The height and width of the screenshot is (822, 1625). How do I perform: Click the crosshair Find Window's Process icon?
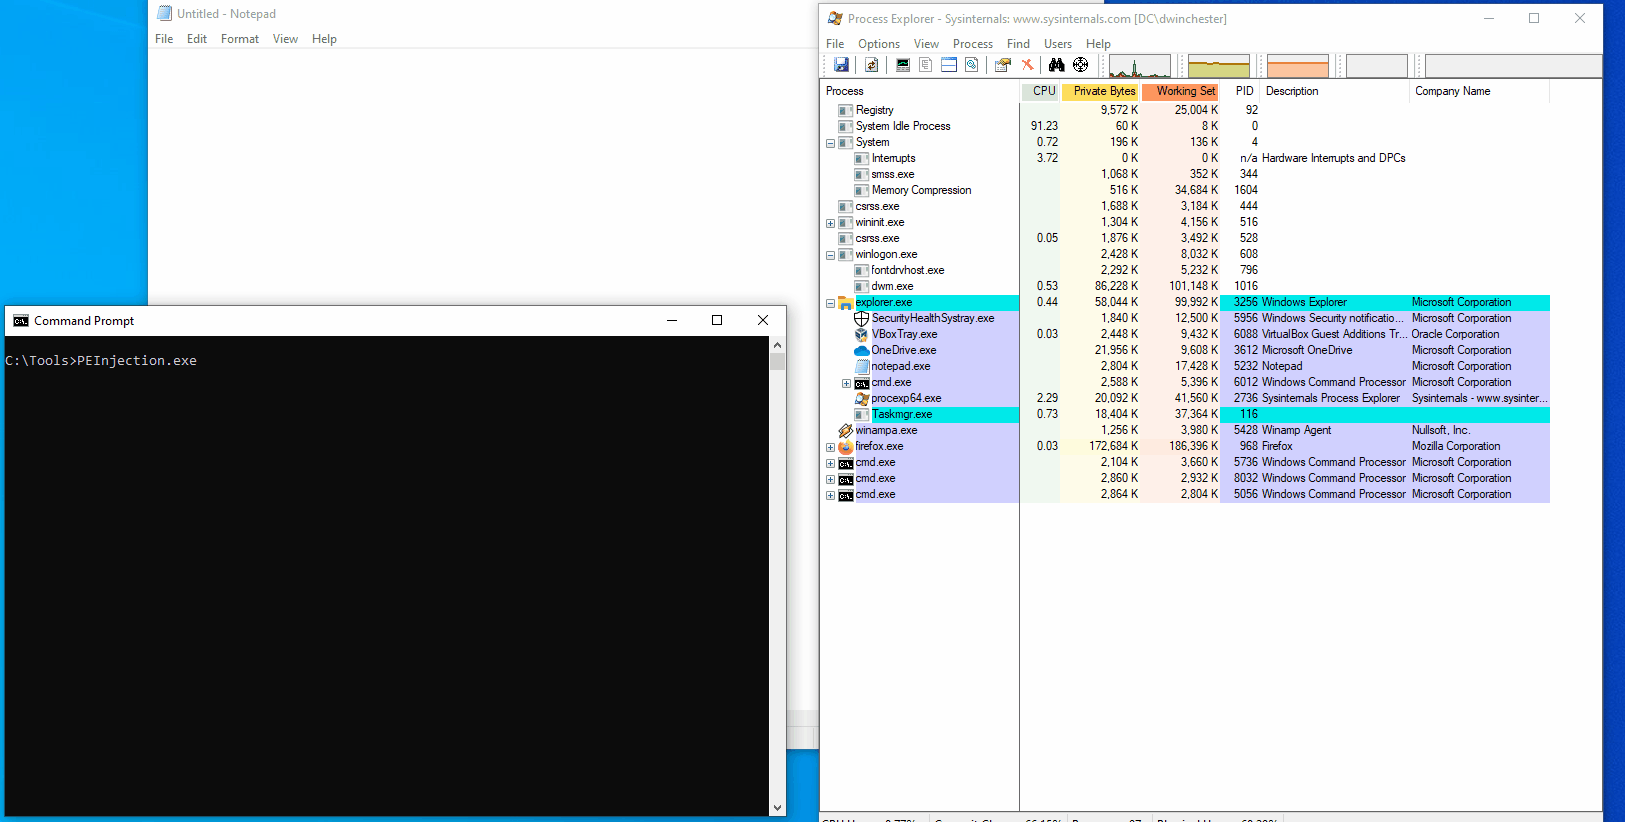click(x=1081, y=65)
